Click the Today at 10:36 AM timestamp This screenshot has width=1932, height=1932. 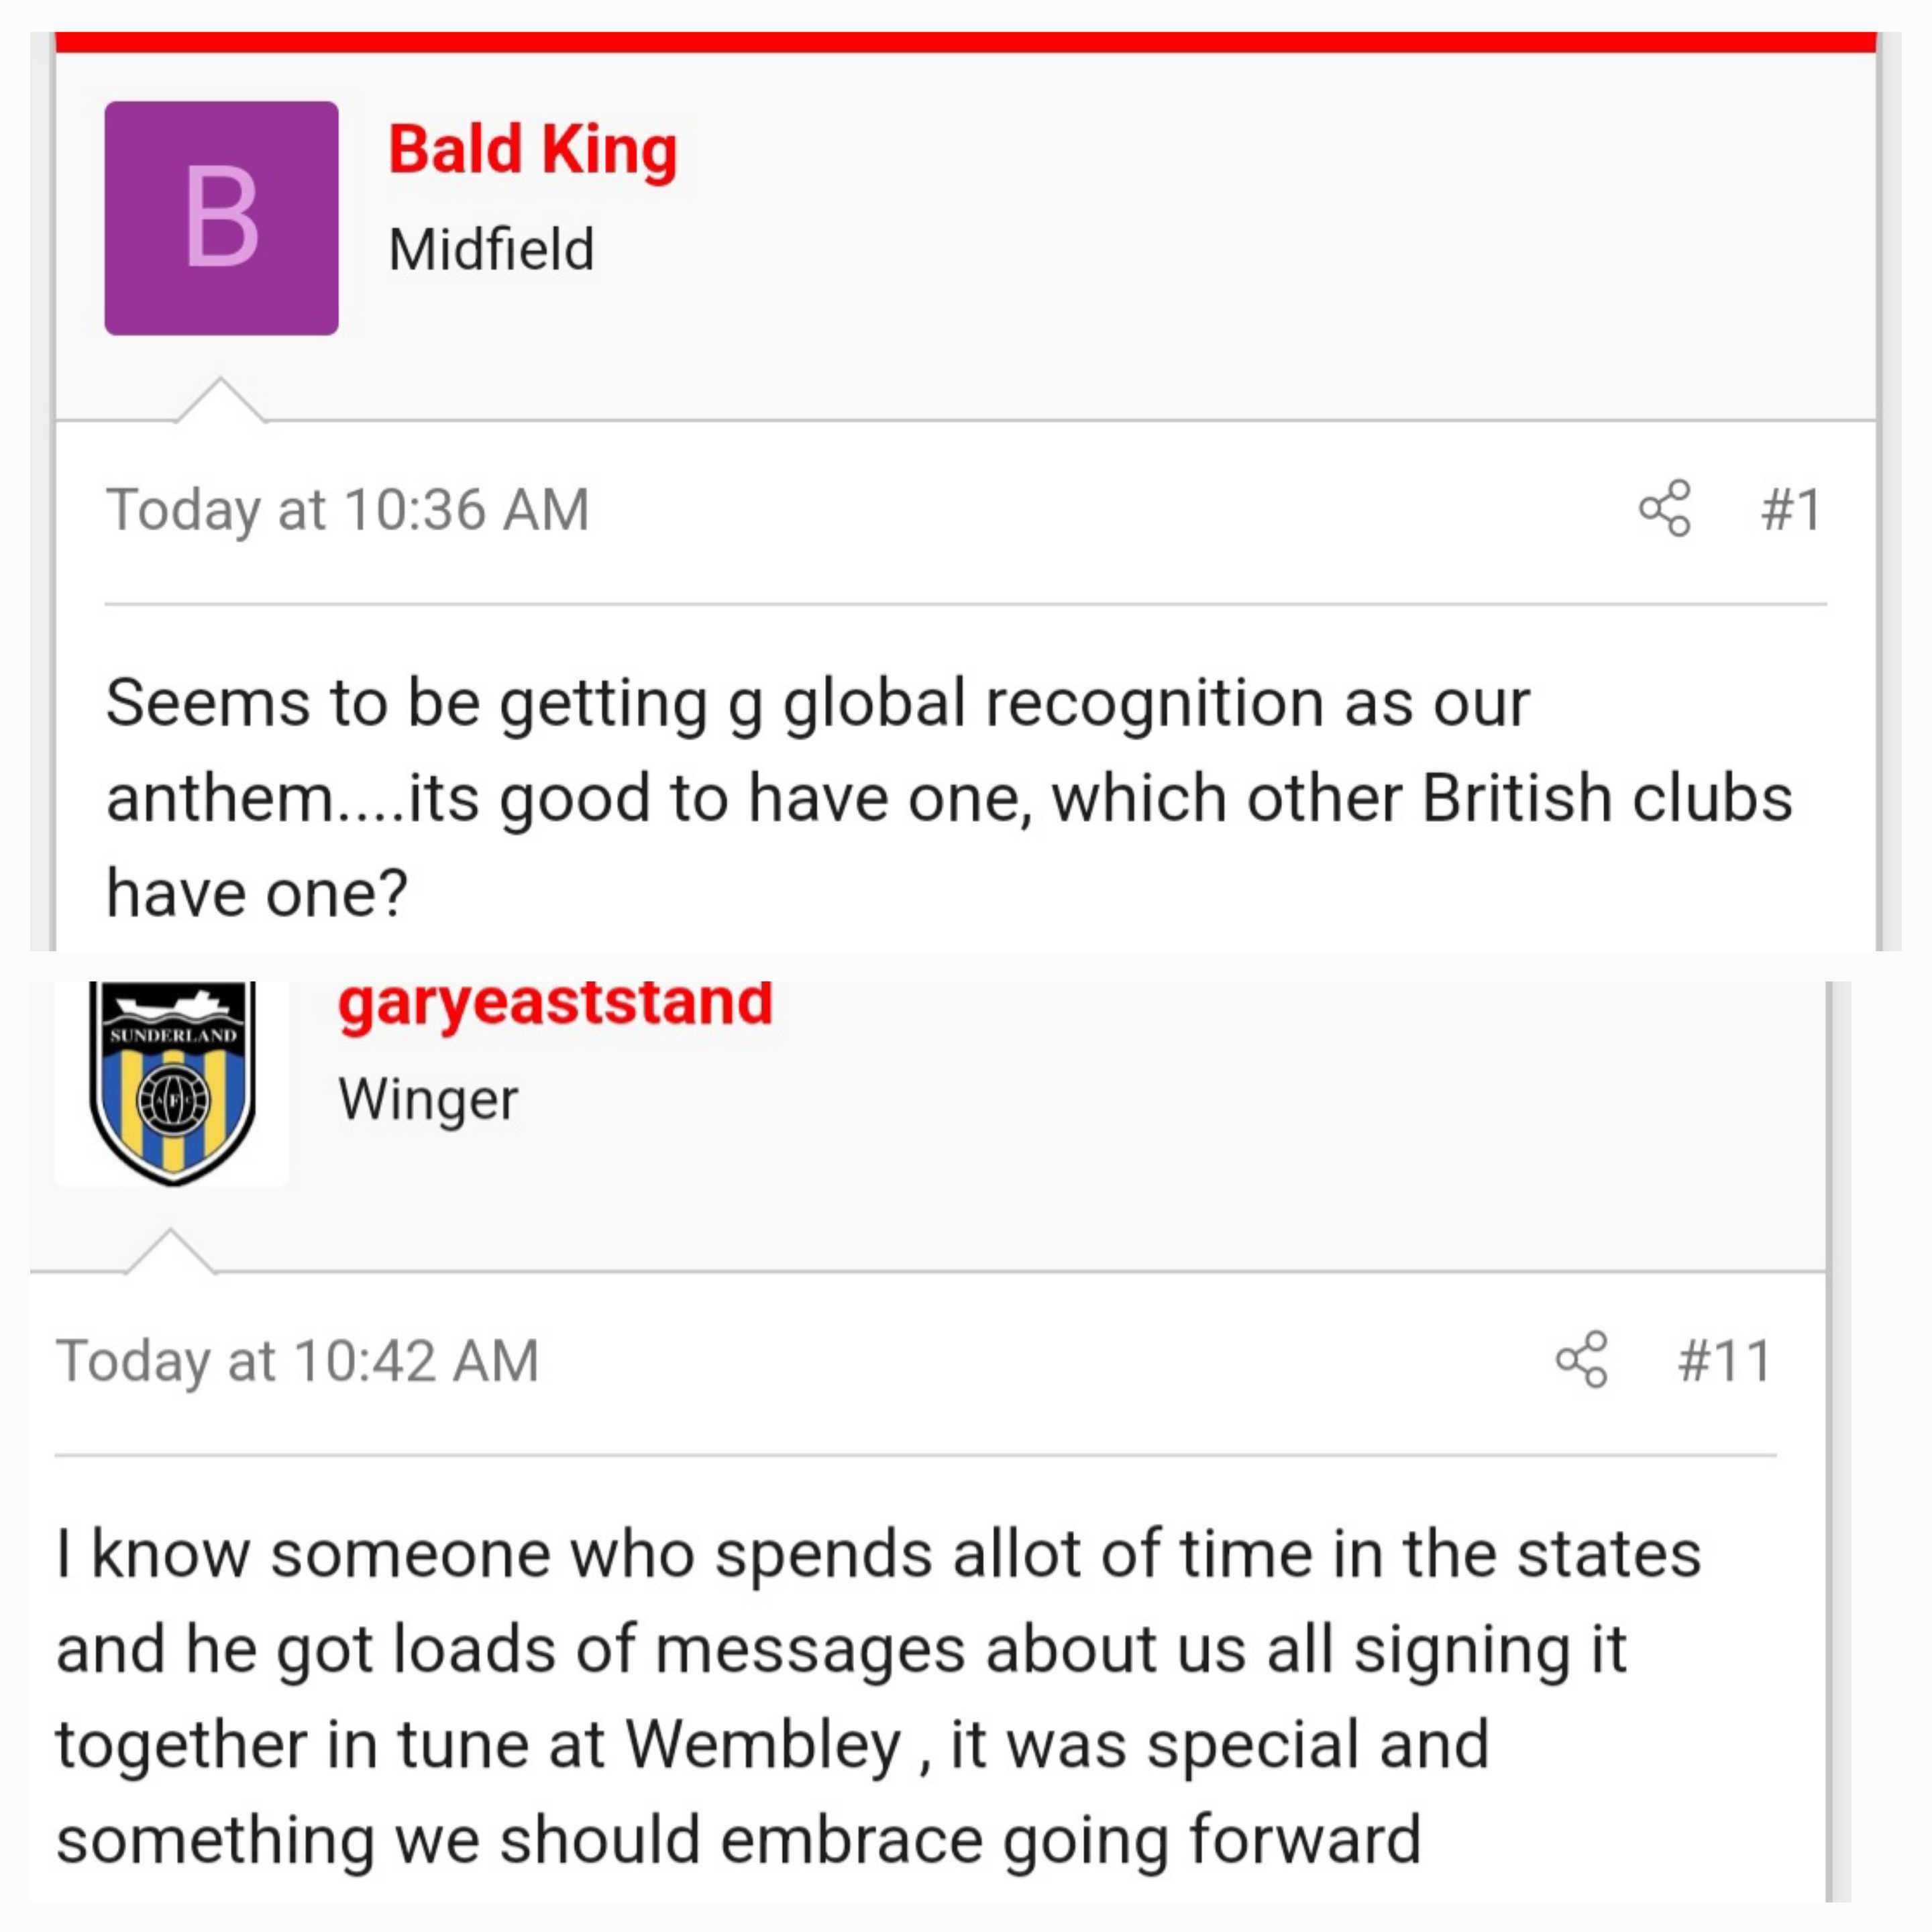[347, 510]
